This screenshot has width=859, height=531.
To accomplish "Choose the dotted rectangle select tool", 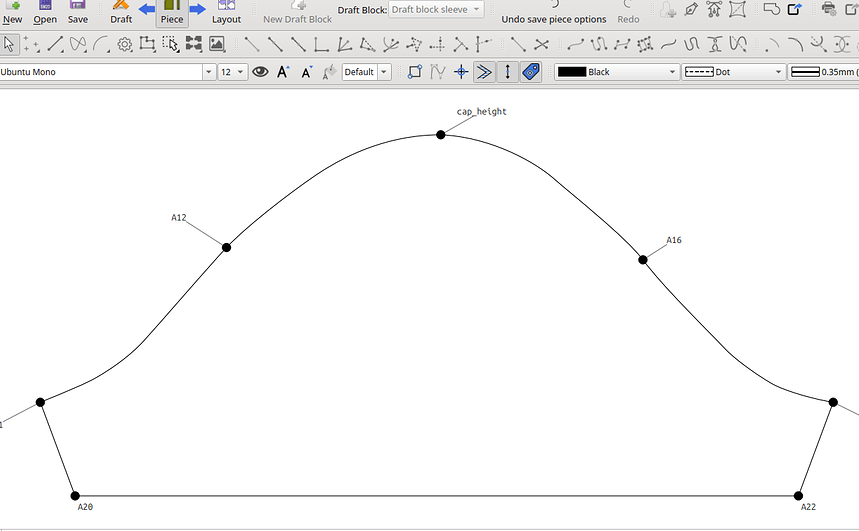I will (x=170, y=44).
